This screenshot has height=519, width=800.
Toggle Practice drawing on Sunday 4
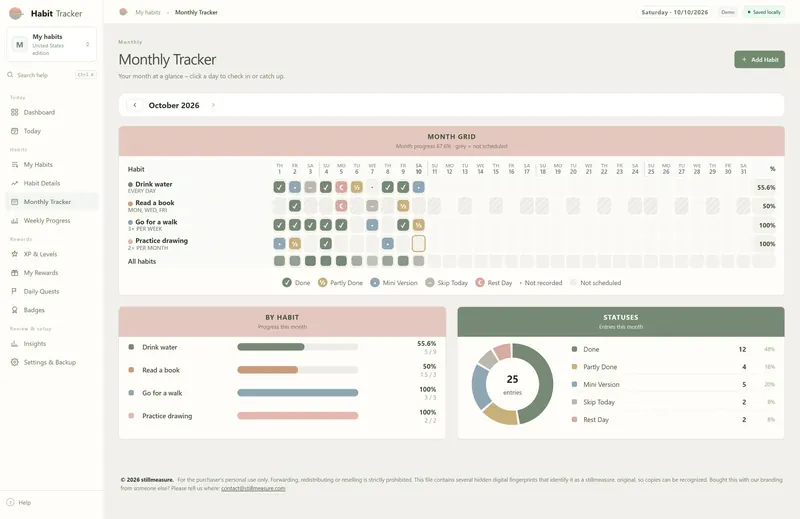[326, 243]
